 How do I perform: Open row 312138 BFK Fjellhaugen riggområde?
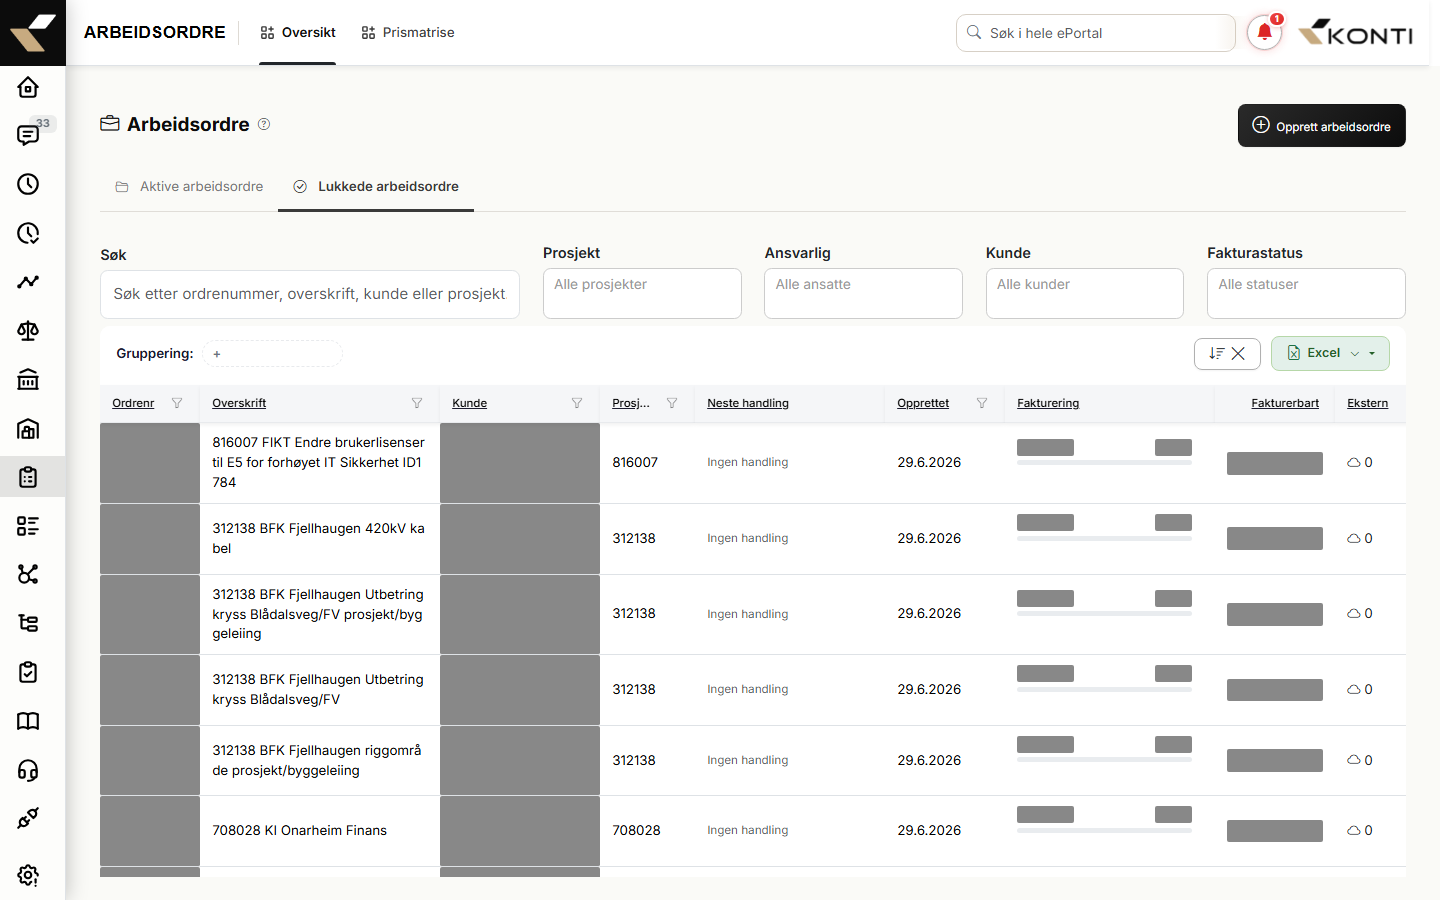click(753, 760)
